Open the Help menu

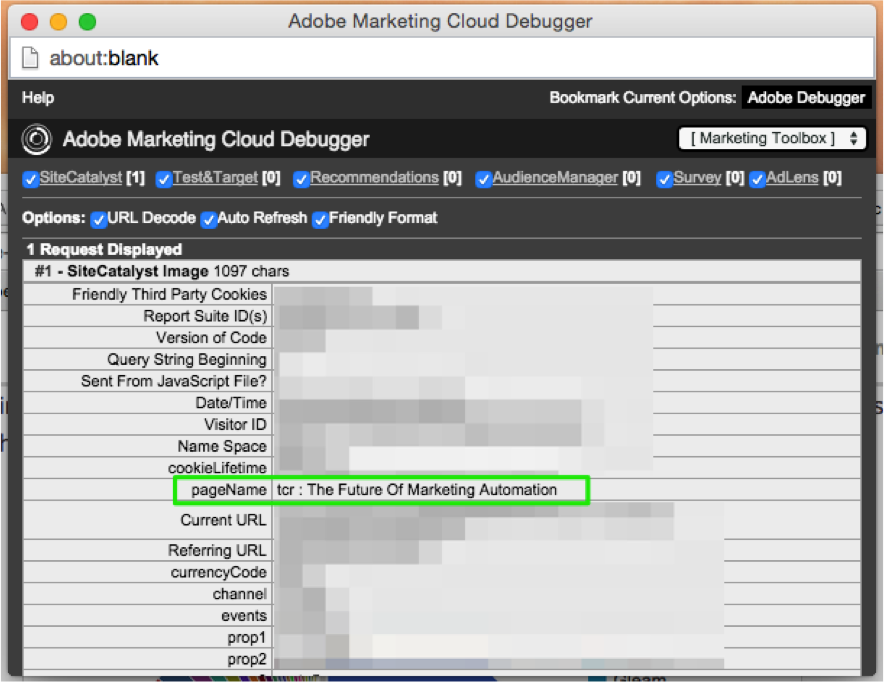point(38,98)
